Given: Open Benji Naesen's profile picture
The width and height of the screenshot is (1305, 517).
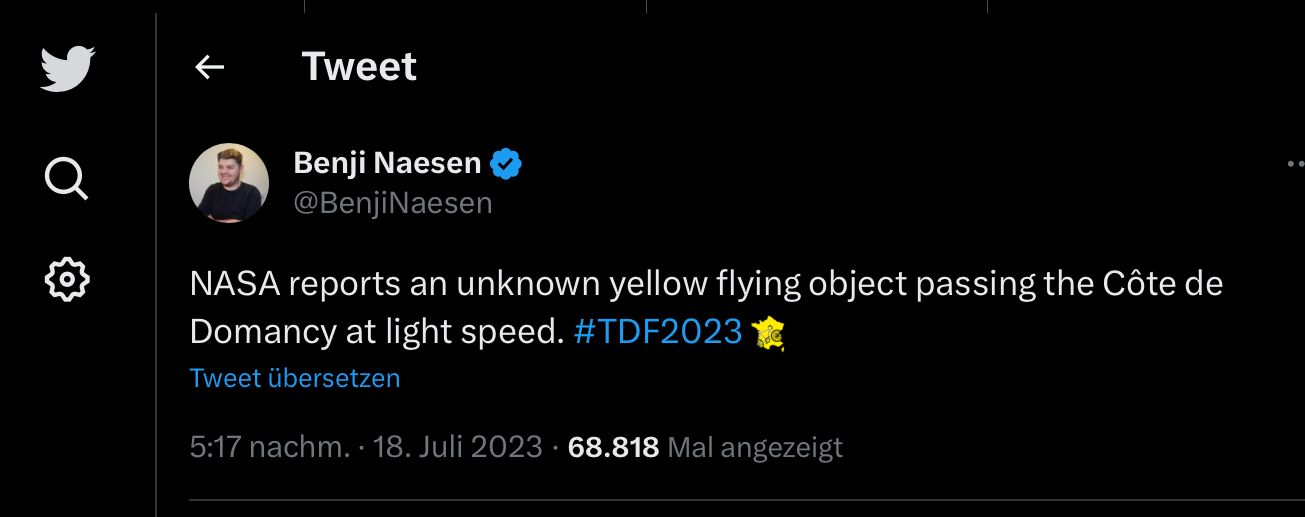Looking at the screenshot, I should [x=229, y=182].
